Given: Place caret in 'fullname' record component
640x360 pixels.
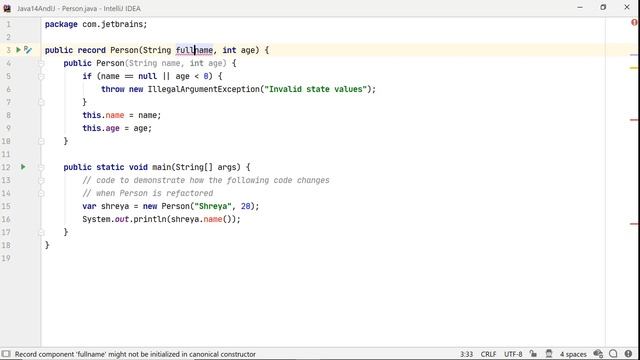Looking at the screenshot, I should [x=194, y=50].
